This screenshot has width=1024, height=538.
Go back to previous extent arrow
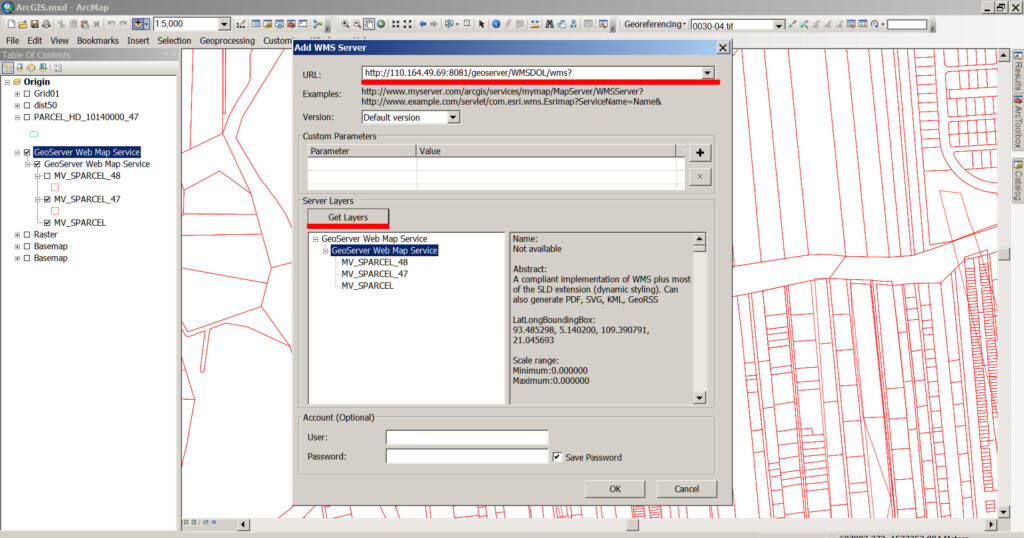click(422, 23)
